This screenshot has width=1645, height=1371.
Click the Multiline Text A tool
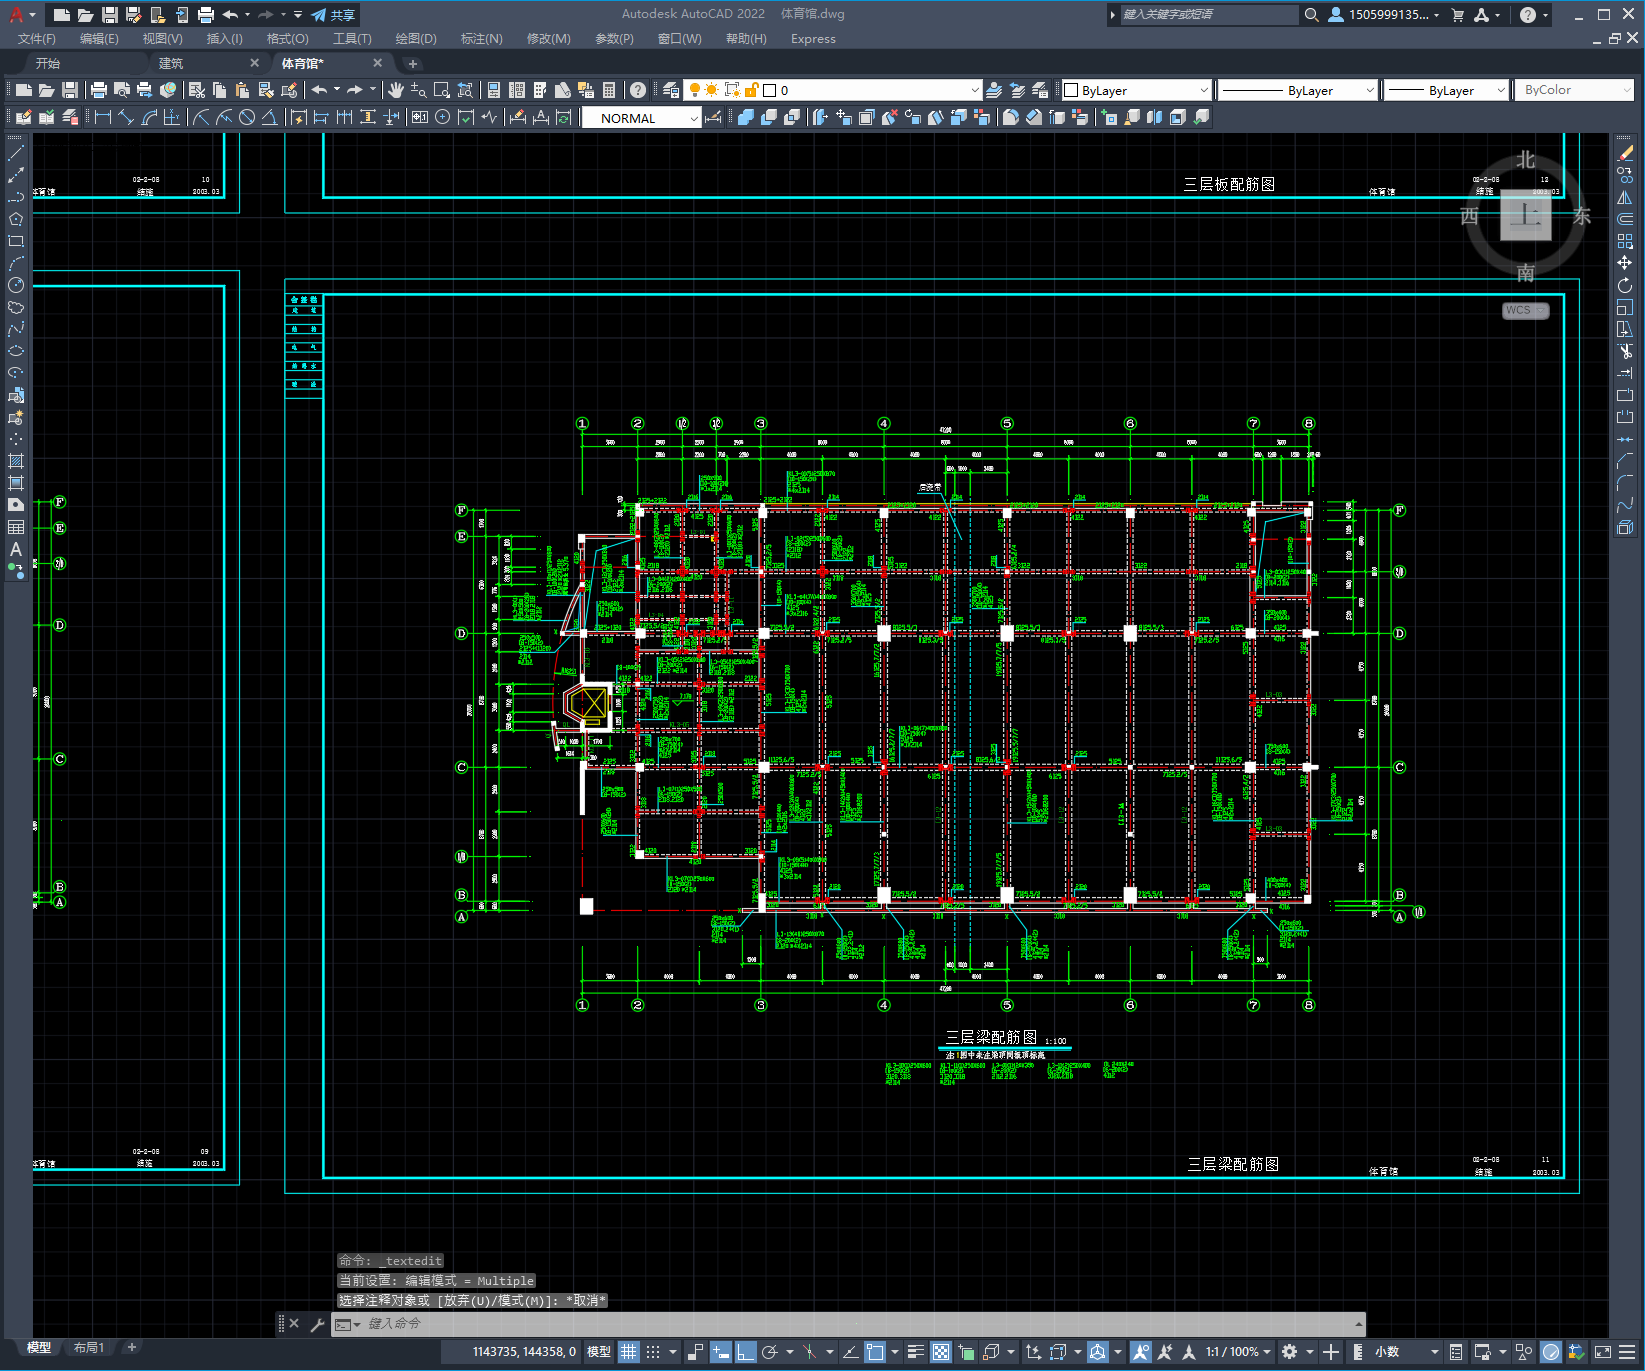tap(16, 549)
